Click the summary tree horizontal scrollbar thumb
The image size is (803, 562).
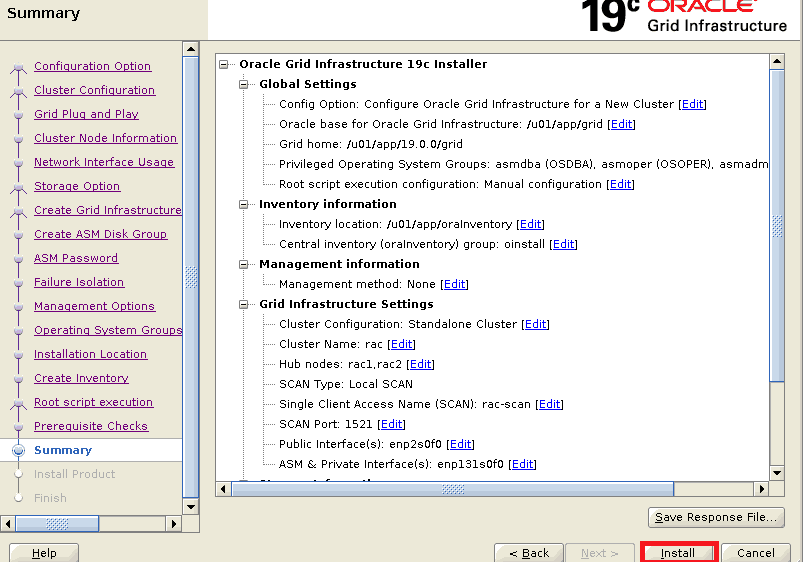(453, 489)
